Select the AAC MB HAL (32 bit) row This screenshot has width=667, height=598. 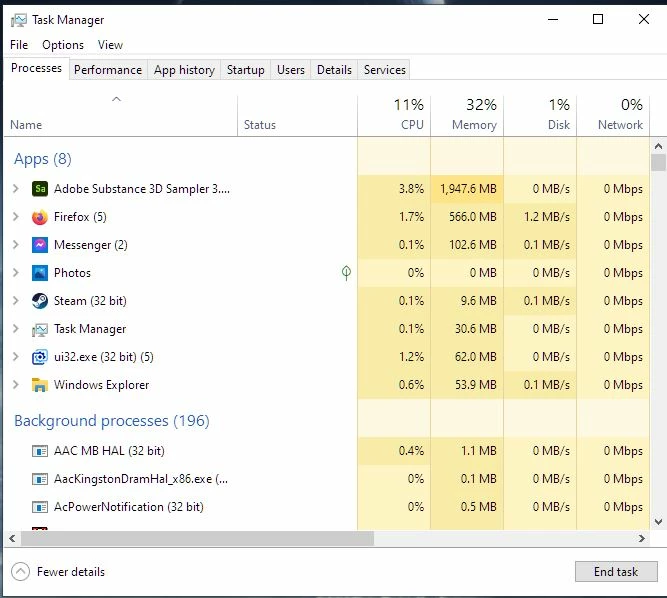click(x=327, y=451)
